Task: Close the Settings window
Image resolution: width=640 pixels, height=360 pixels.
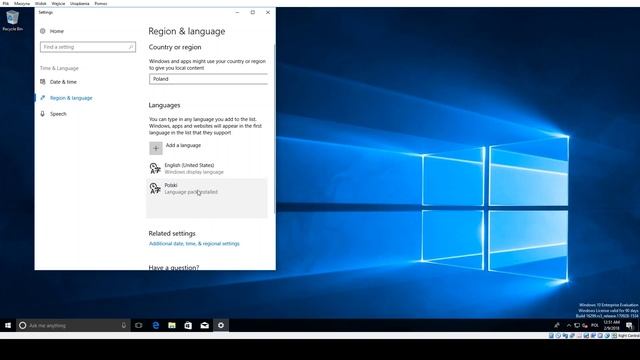Action: [x=268, y=12]
